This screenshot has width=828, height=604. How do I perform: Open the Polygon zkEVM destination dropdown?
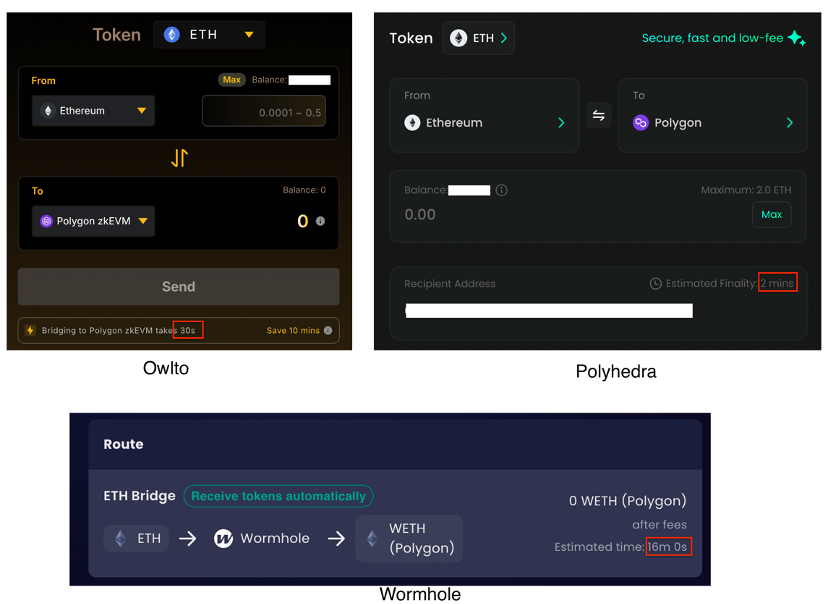(93, 221)
